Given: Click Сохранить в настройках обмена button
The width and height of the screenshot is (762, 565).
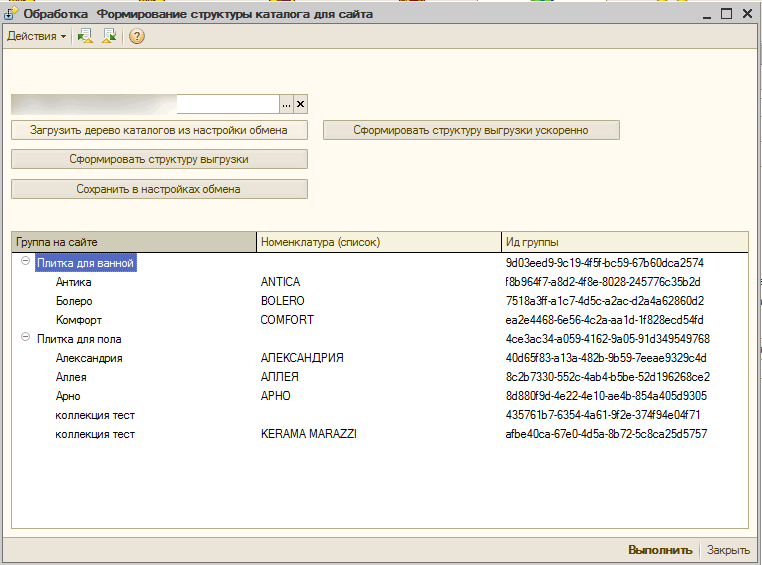Looking at the screenshot, I should click(159, 189).
